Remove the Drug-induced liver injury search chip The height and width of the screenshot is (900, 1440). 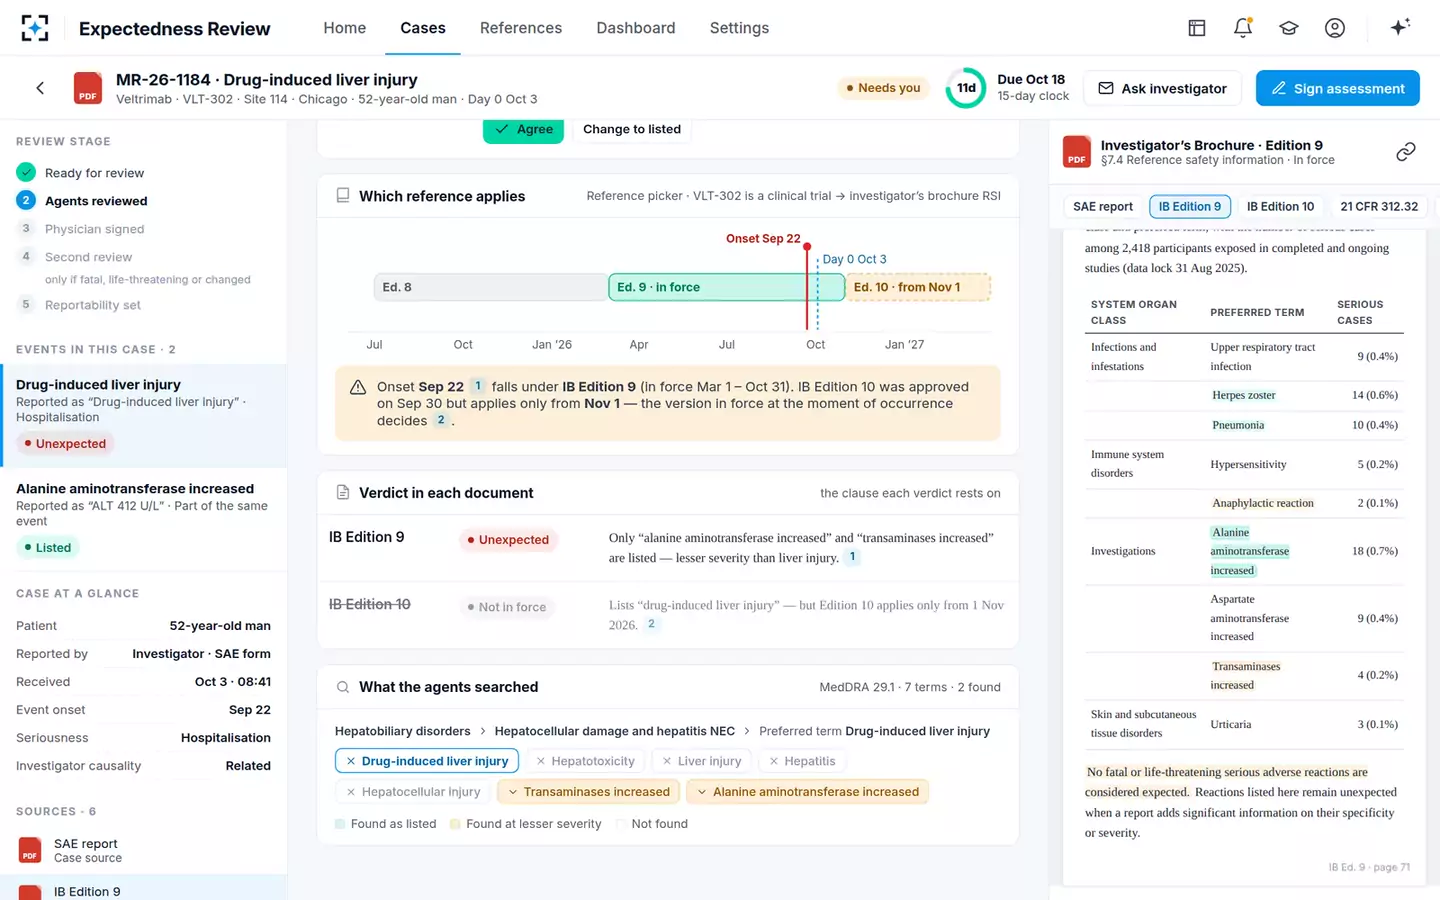351,761
